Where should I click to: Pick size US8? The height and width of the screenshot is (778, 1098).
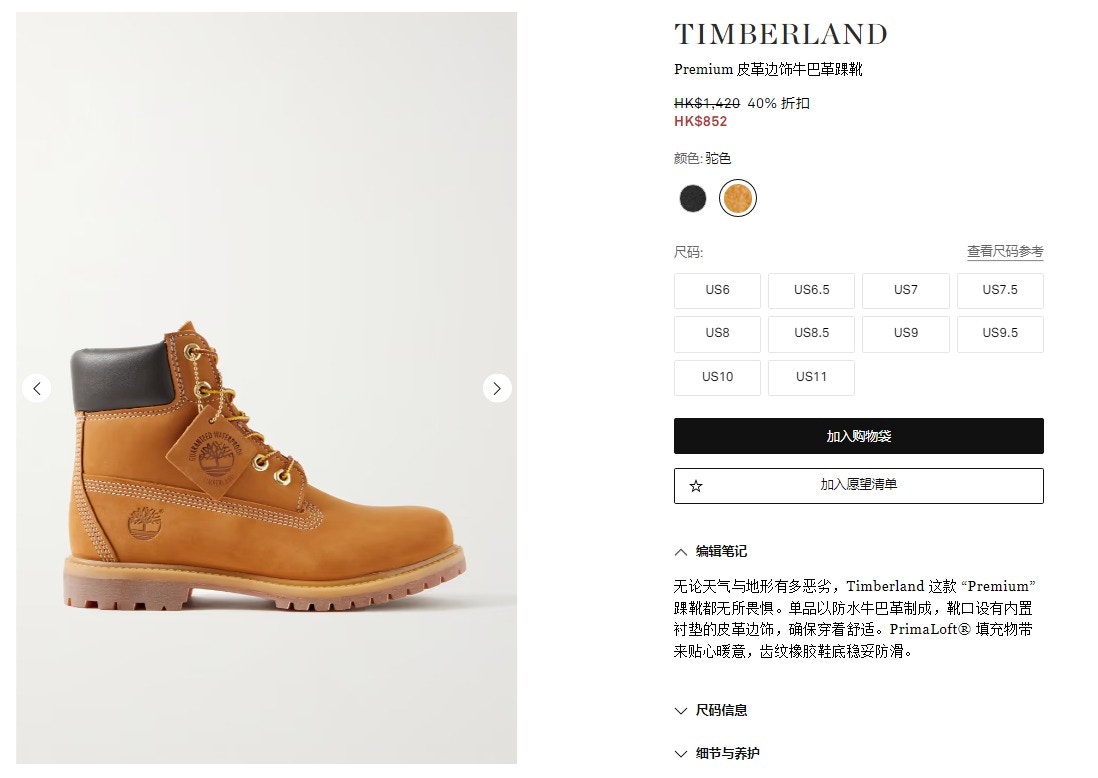pos(717,334)
